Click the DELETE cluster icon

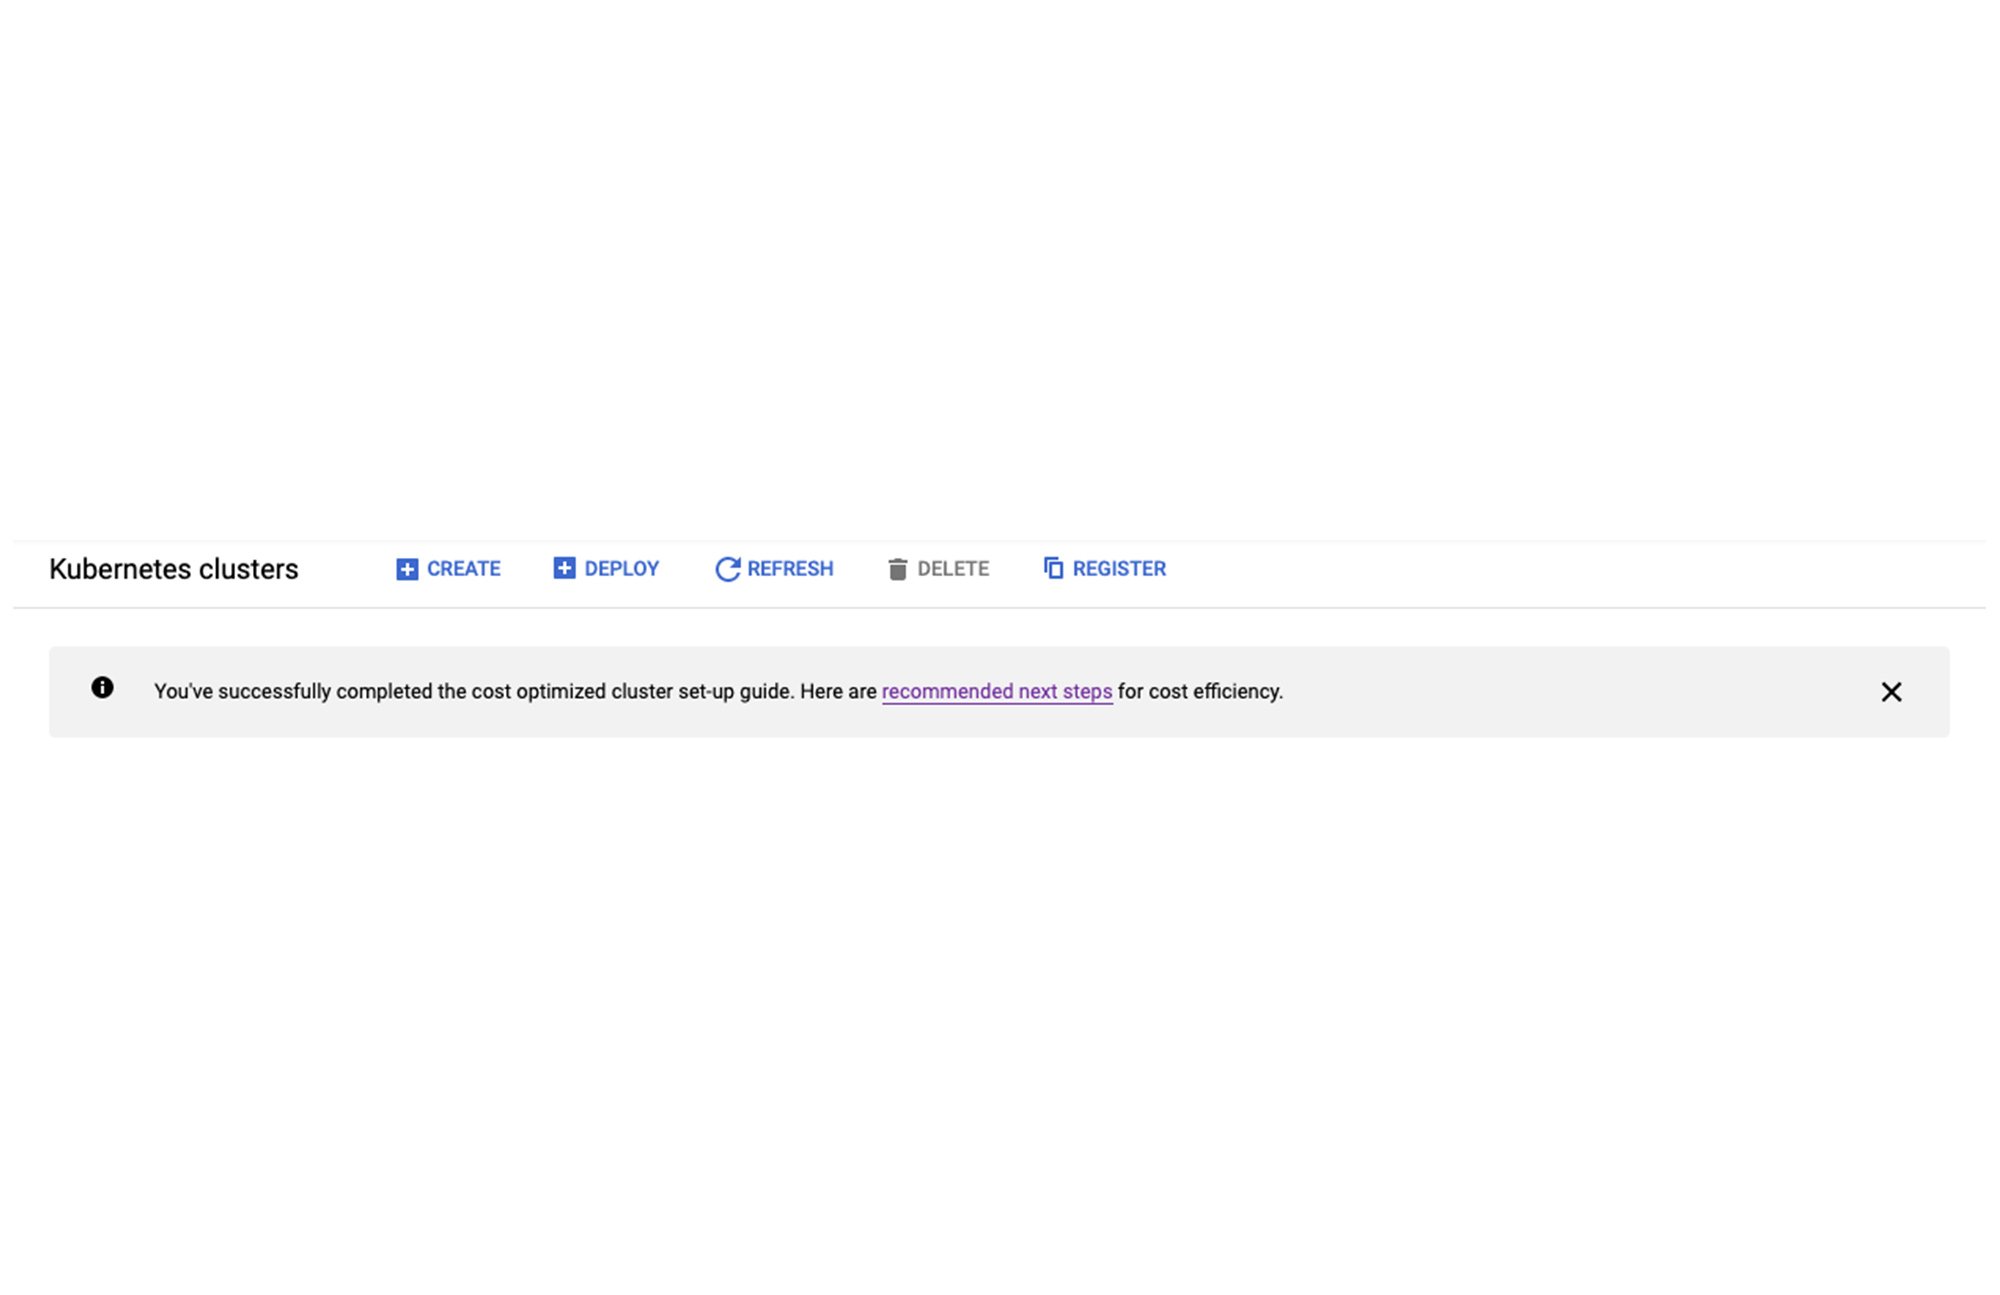[x=895, y=569]
